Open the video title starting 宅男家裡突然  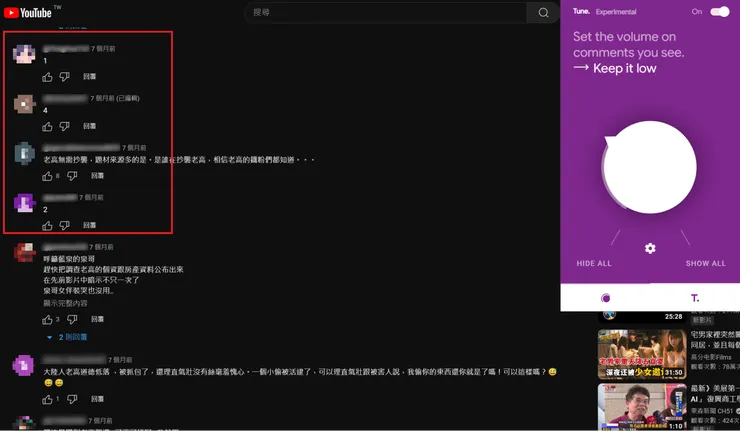715,340
